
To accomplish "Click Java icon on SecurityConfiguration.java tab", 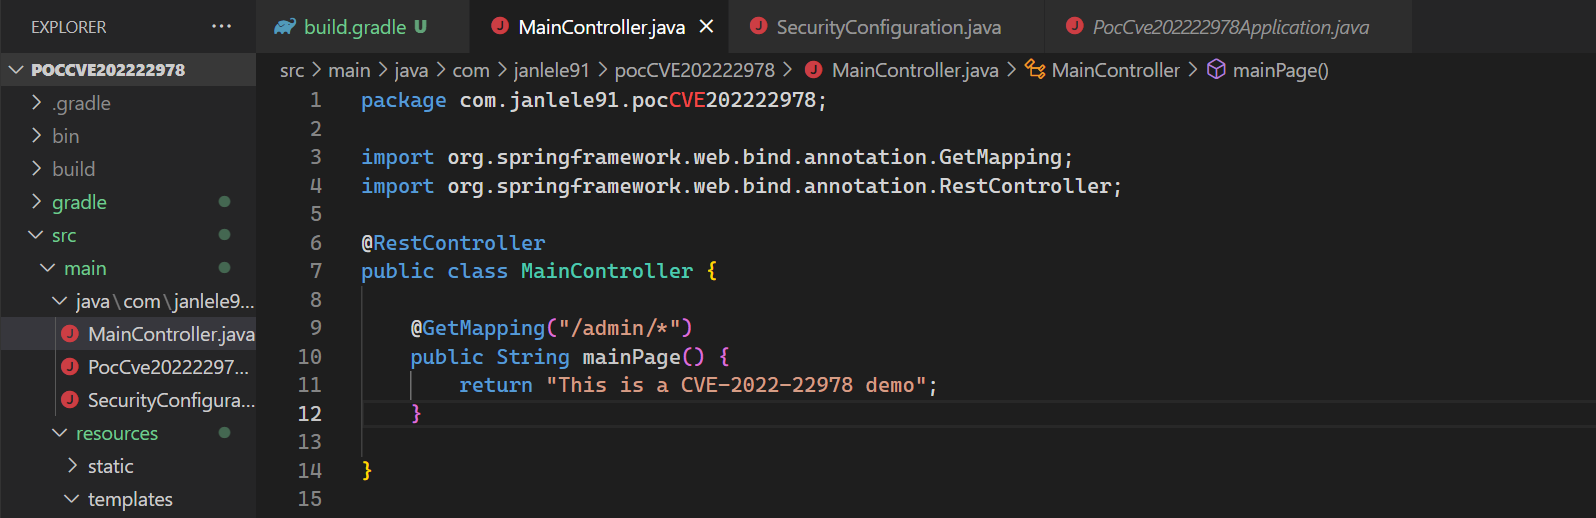I will [x=759, y=27].
